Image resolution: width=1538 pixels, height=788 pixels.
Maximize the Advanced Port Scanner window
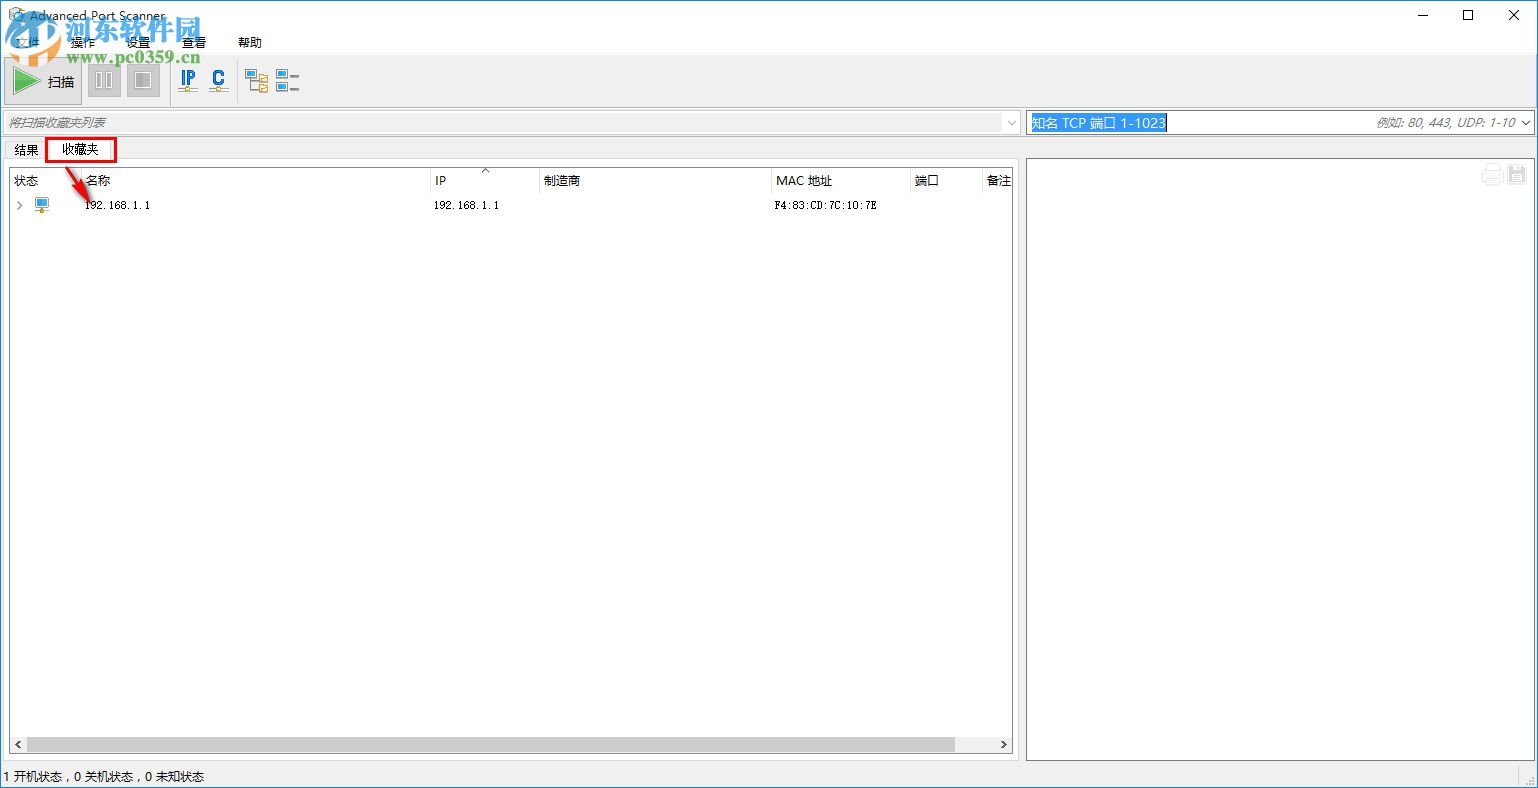1468,15
